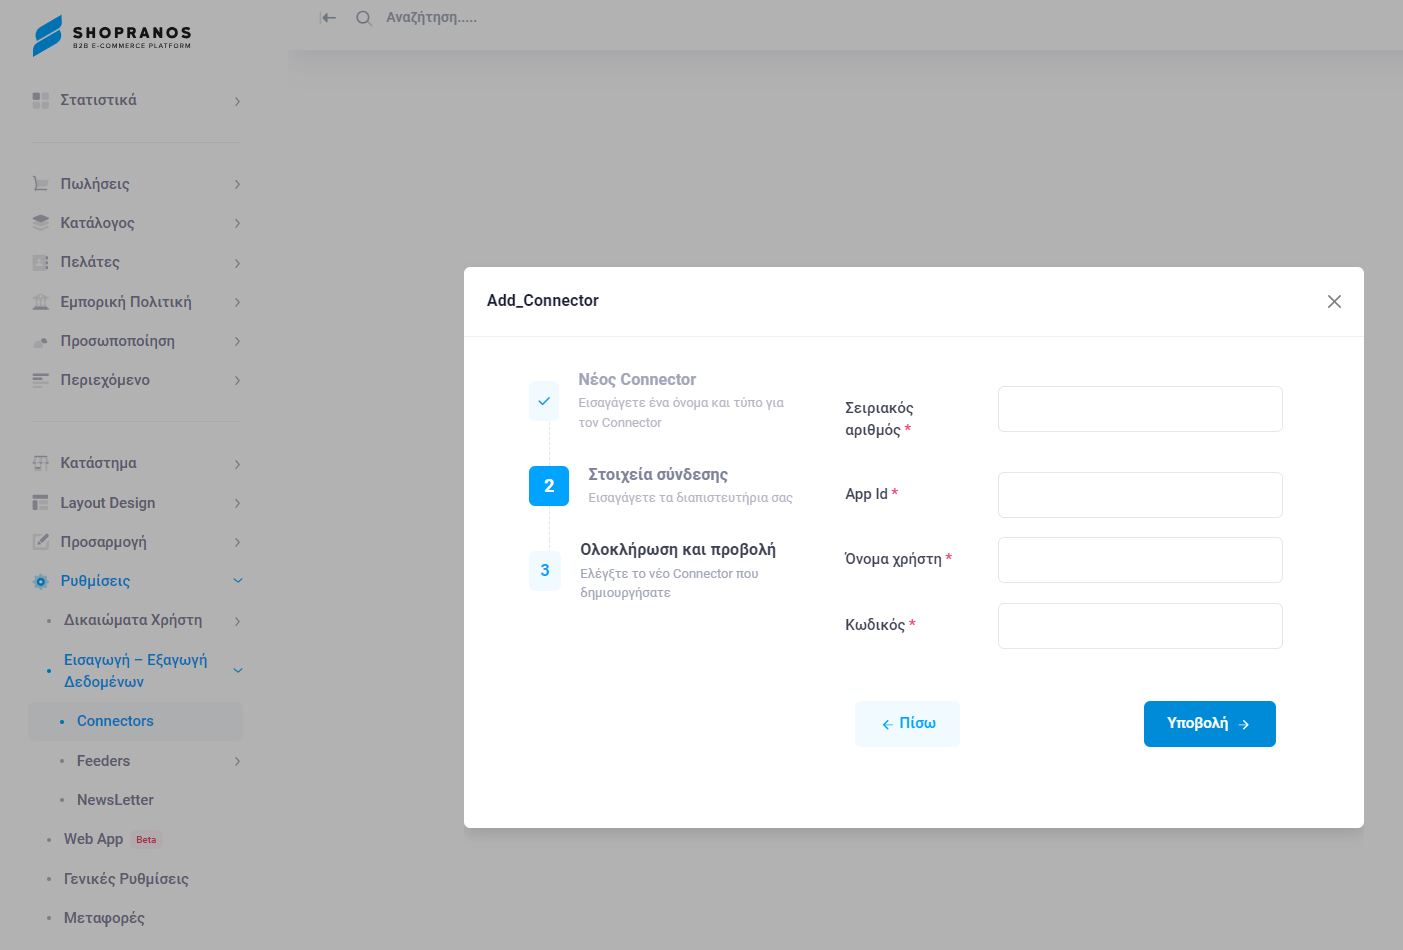The width and height of the screenshot is (1403, 950).
Task: Click into the App Id field
Action: (1140, 495)
